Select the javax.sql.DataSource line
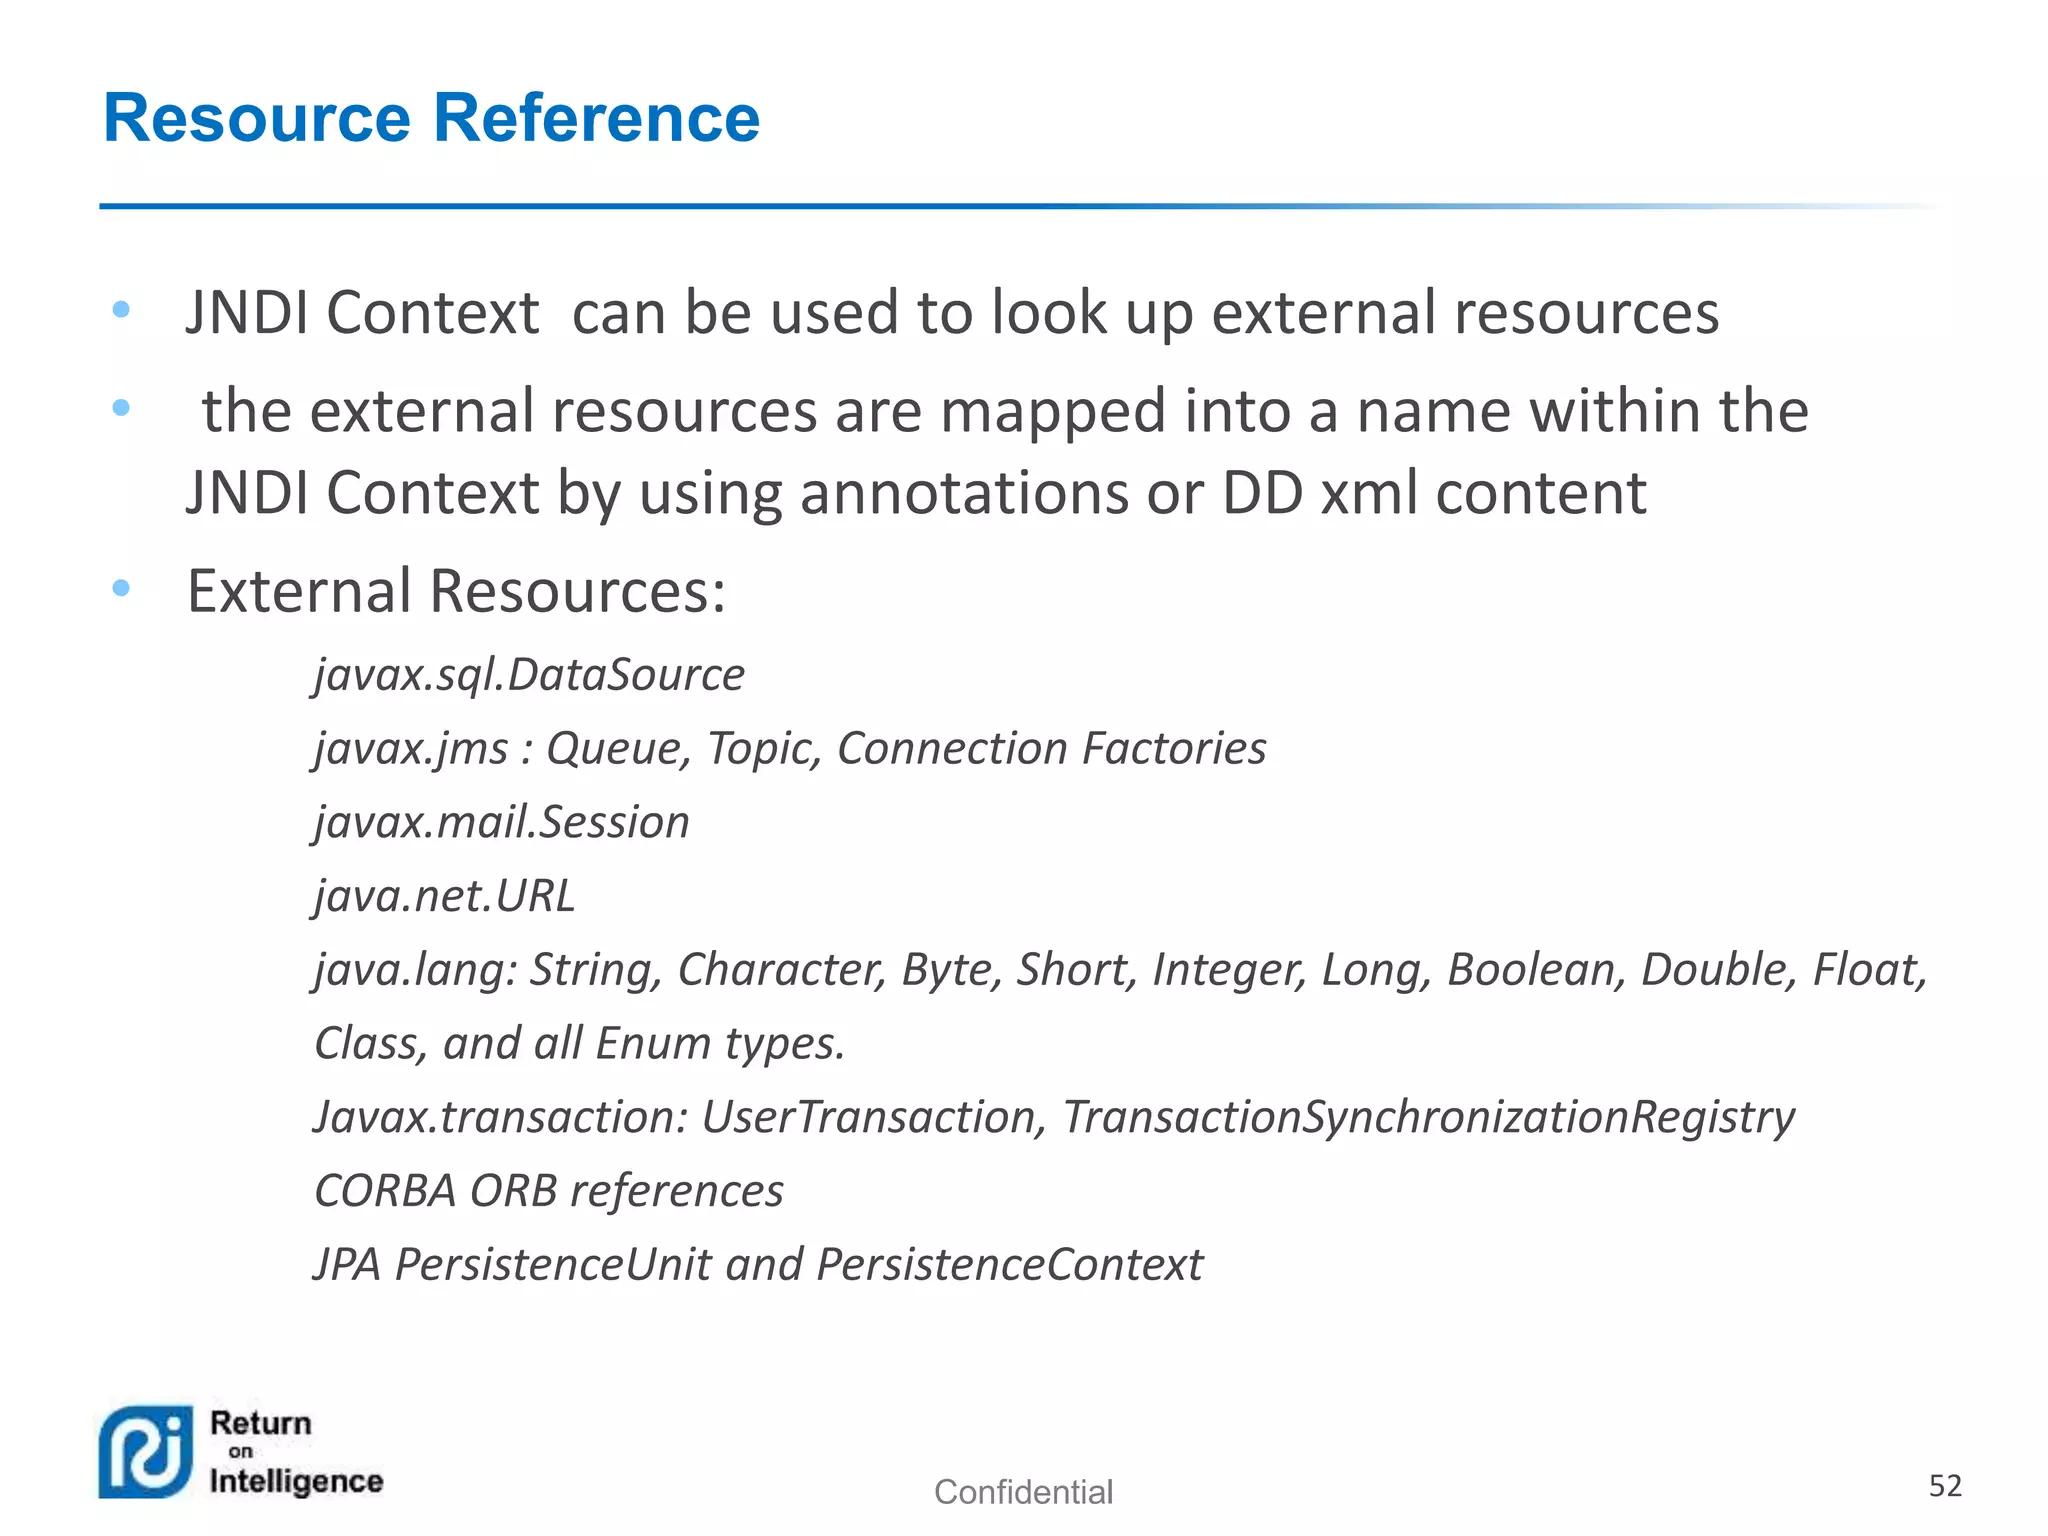Screen dimensions: 2048x1536 [x=529, y=674]
